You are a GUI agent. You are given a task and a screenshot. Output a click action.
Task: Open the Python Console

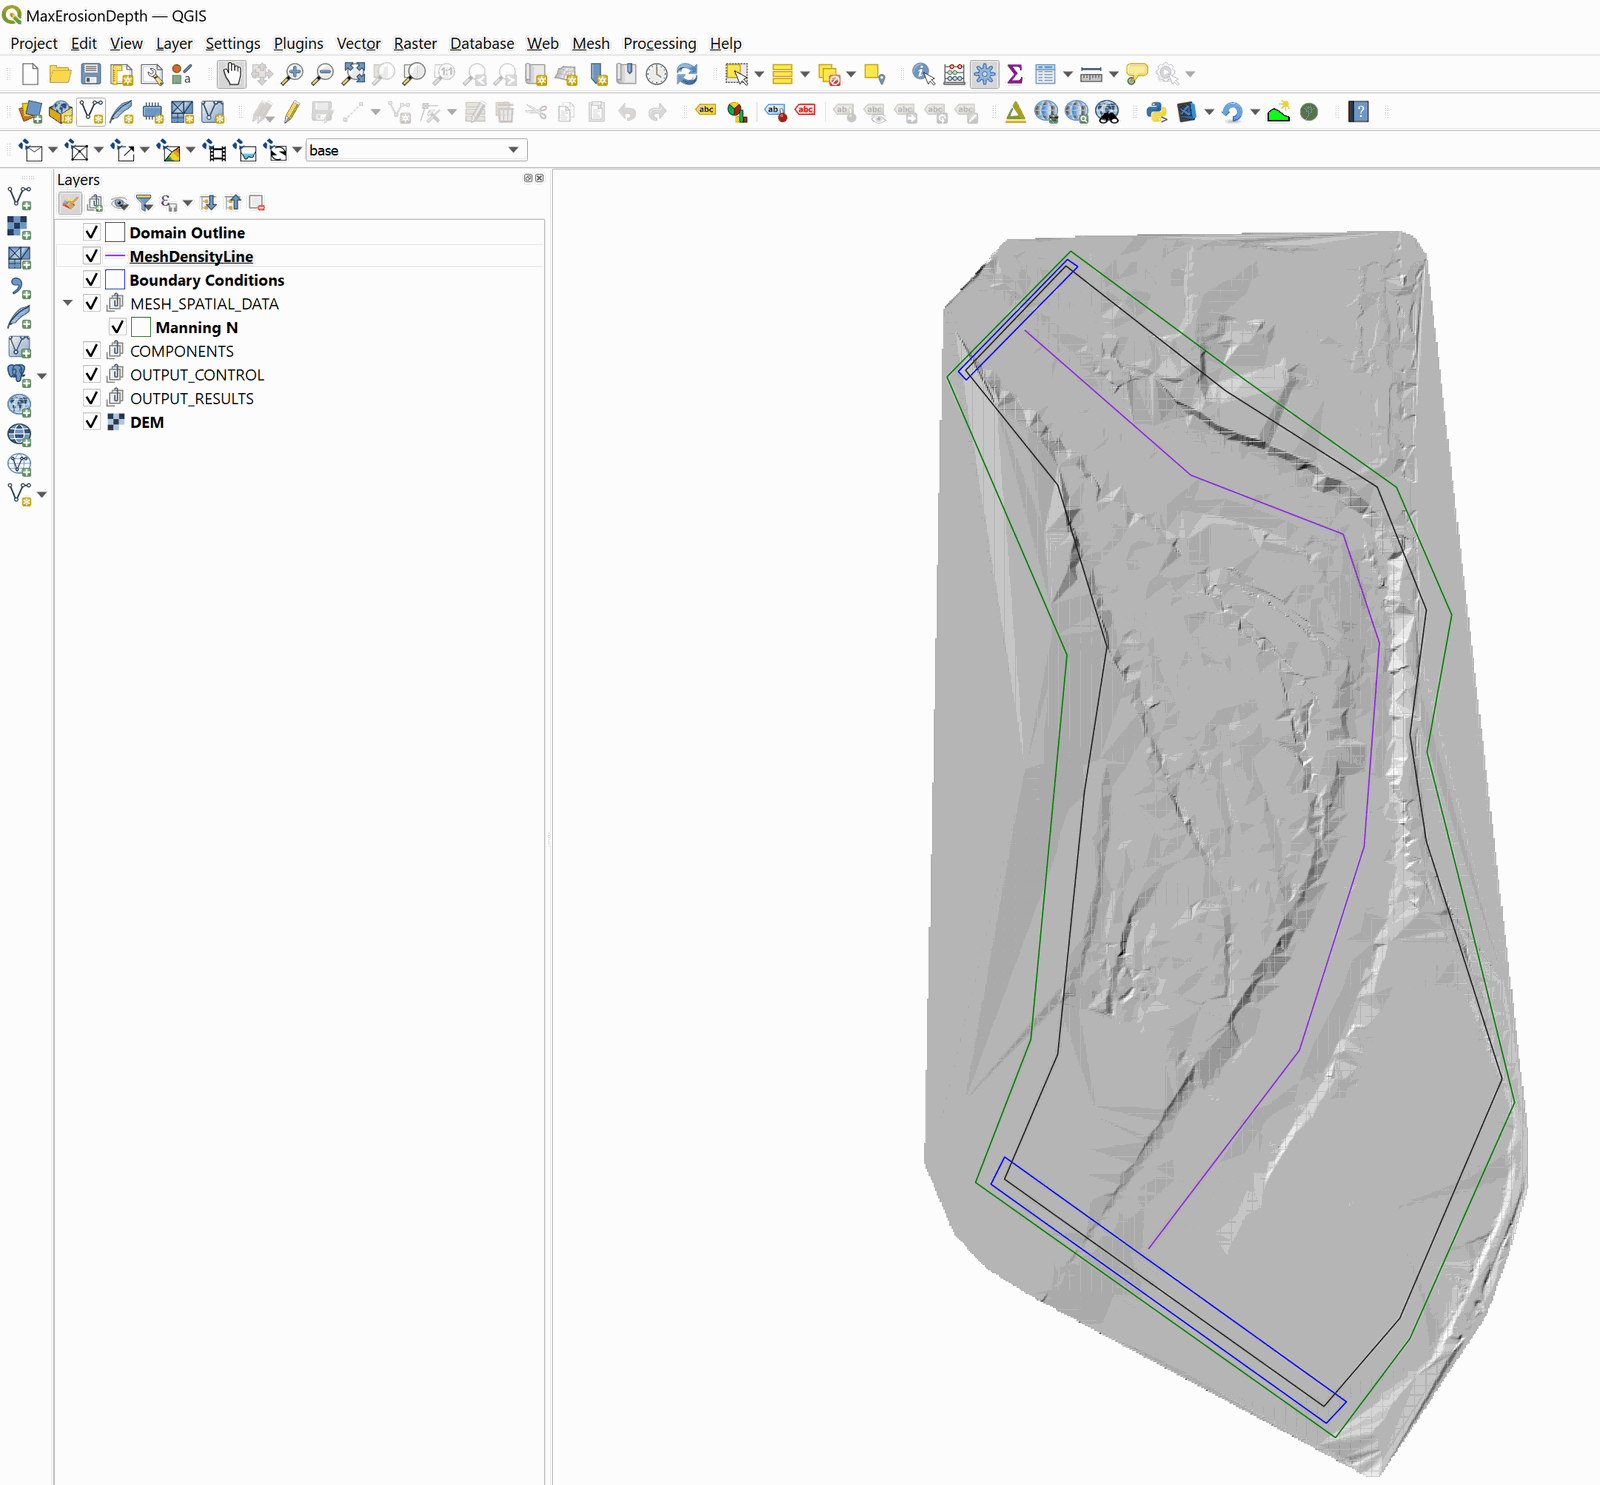[1157, 112]
